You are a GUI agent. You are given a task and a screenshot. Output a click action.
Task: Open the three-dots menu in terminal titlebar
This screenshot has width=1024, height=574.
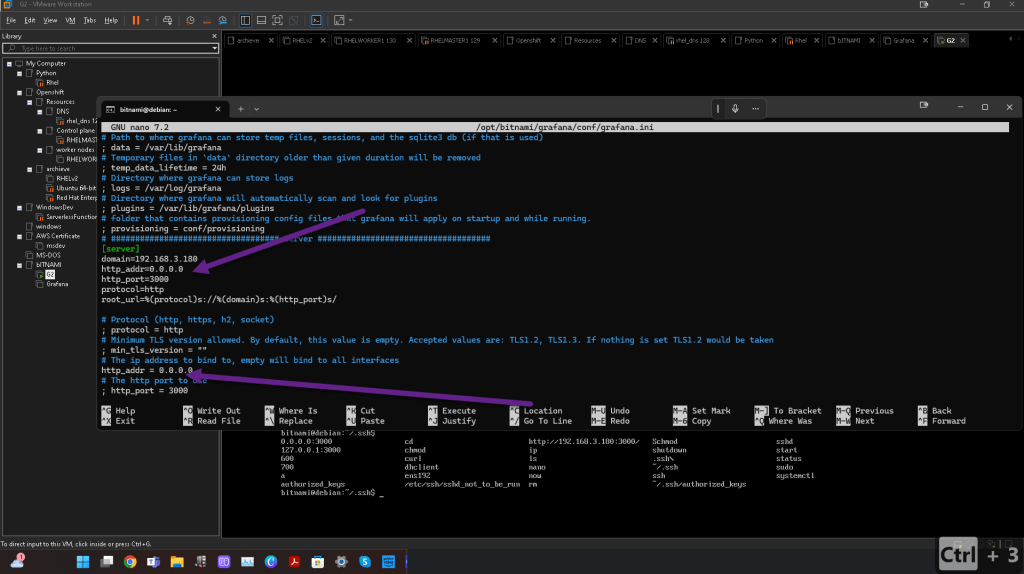point(756,108)
